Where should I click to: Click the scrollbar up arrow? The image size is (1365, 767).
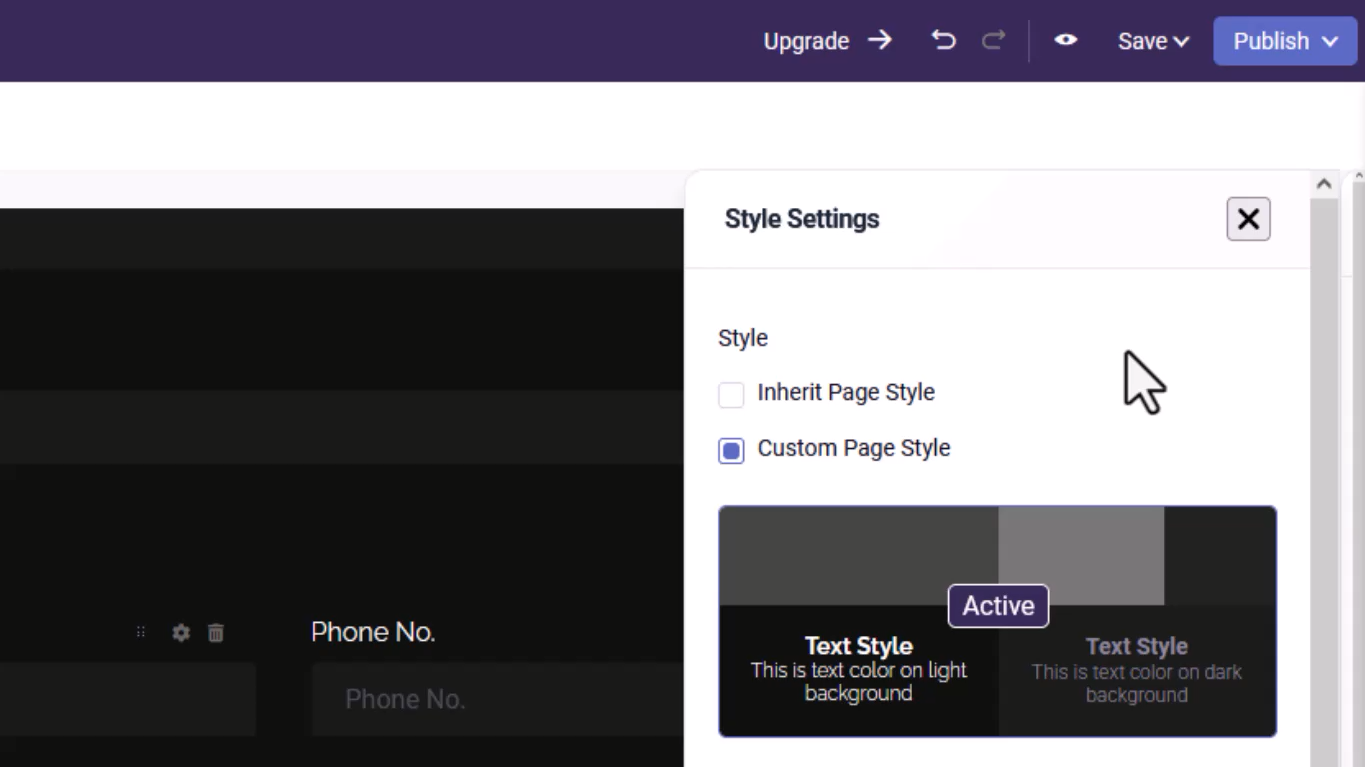click(x=1323, y=184)
